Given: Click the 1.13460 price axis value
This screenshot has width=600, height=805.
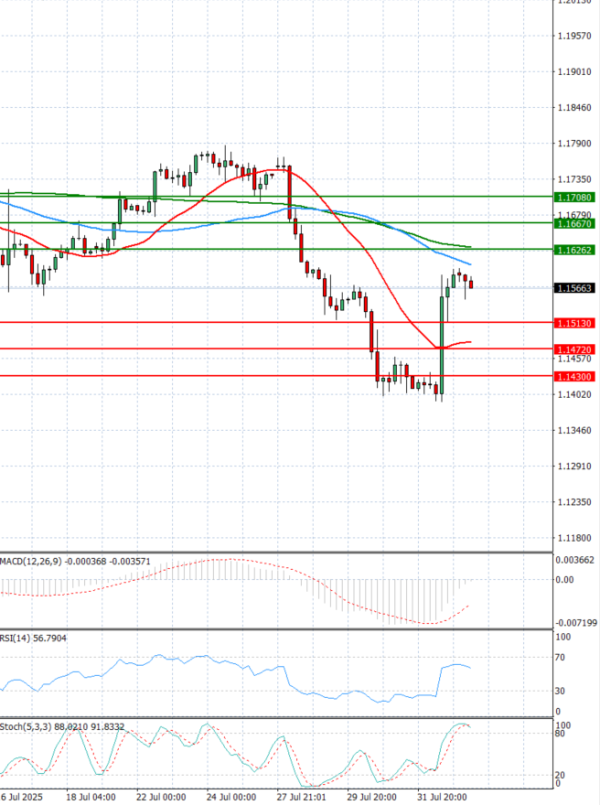Looking at the screenshot, I should 574,430.
